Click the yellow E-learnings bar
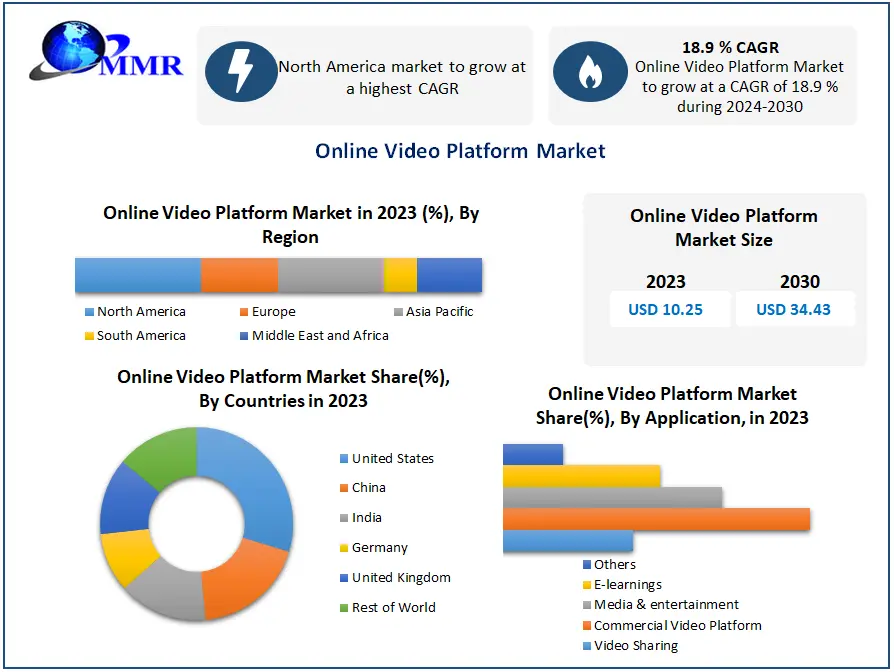The image size is (894, 672). coord(582,476)
